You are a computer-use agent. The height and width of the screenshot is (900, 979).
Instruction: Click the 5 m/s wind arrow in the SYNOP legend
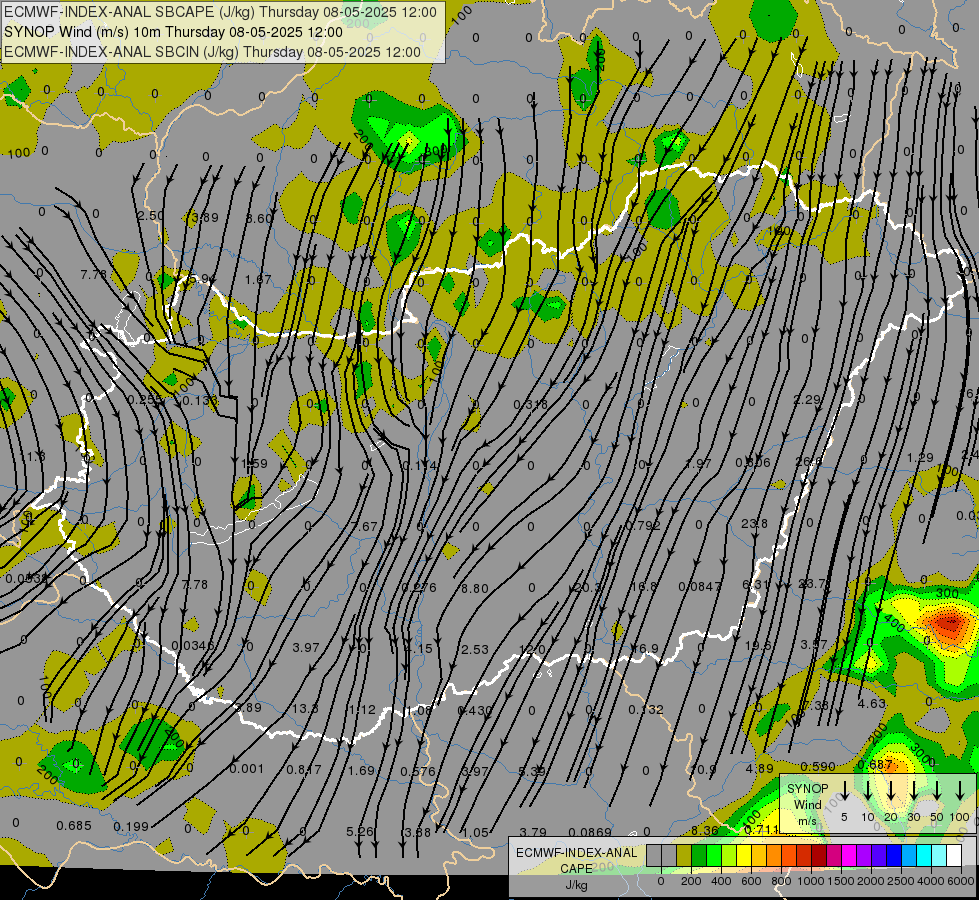click(x=844, y=789)
